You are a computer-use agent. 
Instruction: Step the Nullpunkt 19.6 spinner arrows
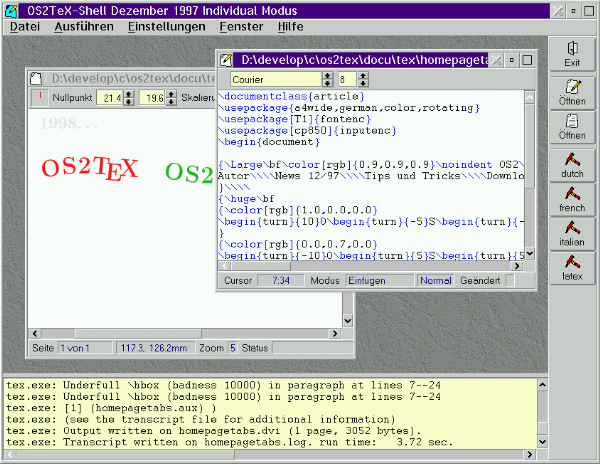171,98
